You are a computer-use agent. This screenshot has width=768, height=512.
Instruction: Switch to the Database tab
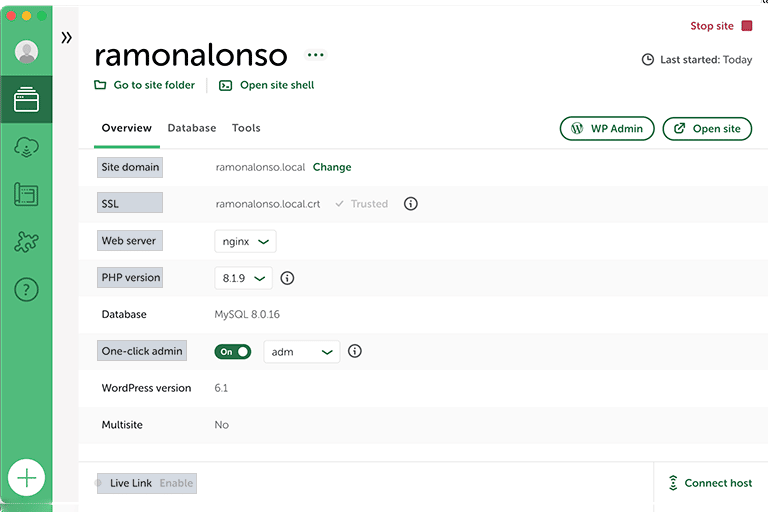tap(192, 128)
